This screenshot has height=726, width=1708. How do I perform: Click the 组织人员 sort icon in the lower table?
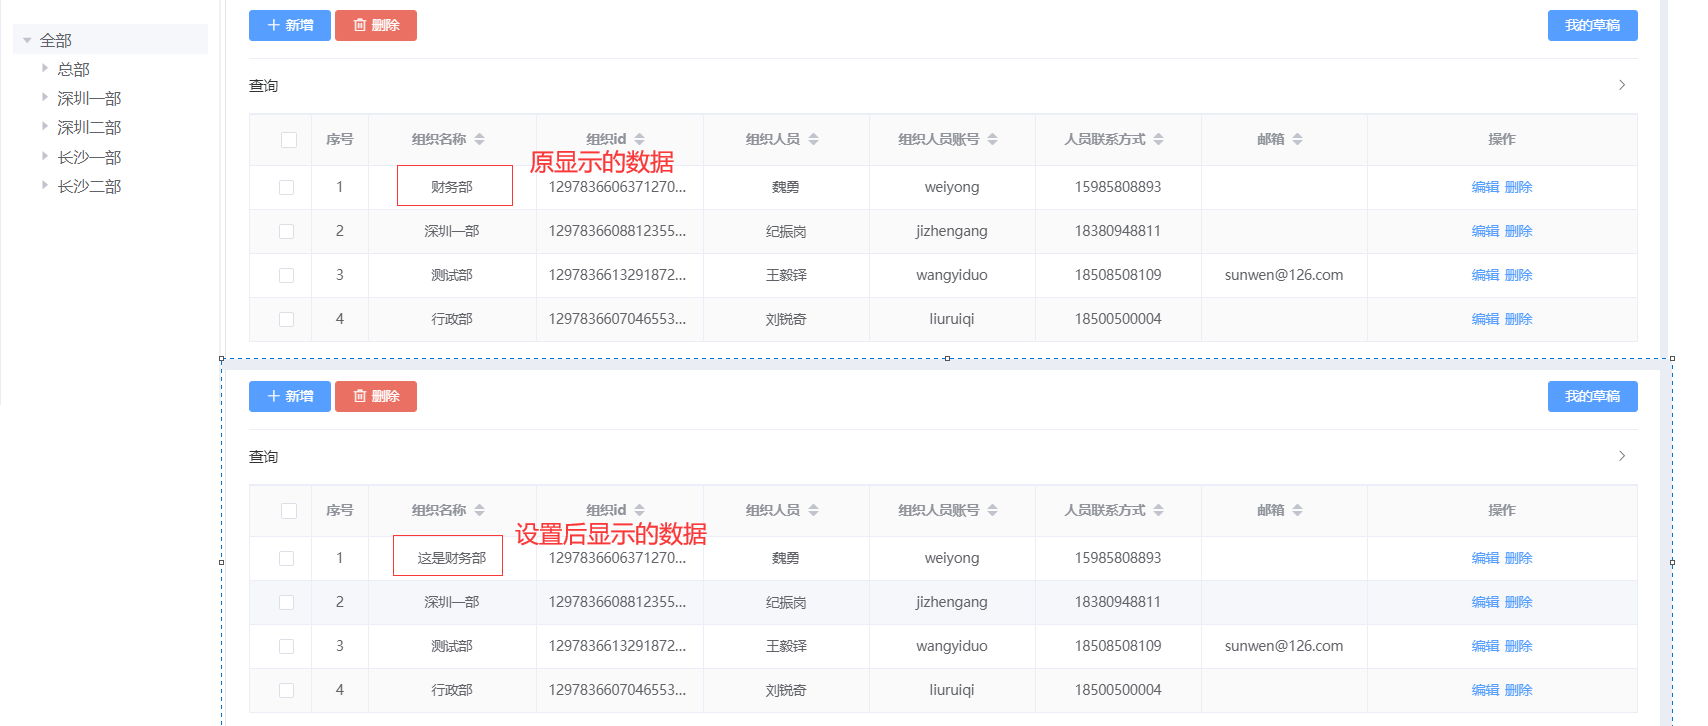(x=813, y=510)
